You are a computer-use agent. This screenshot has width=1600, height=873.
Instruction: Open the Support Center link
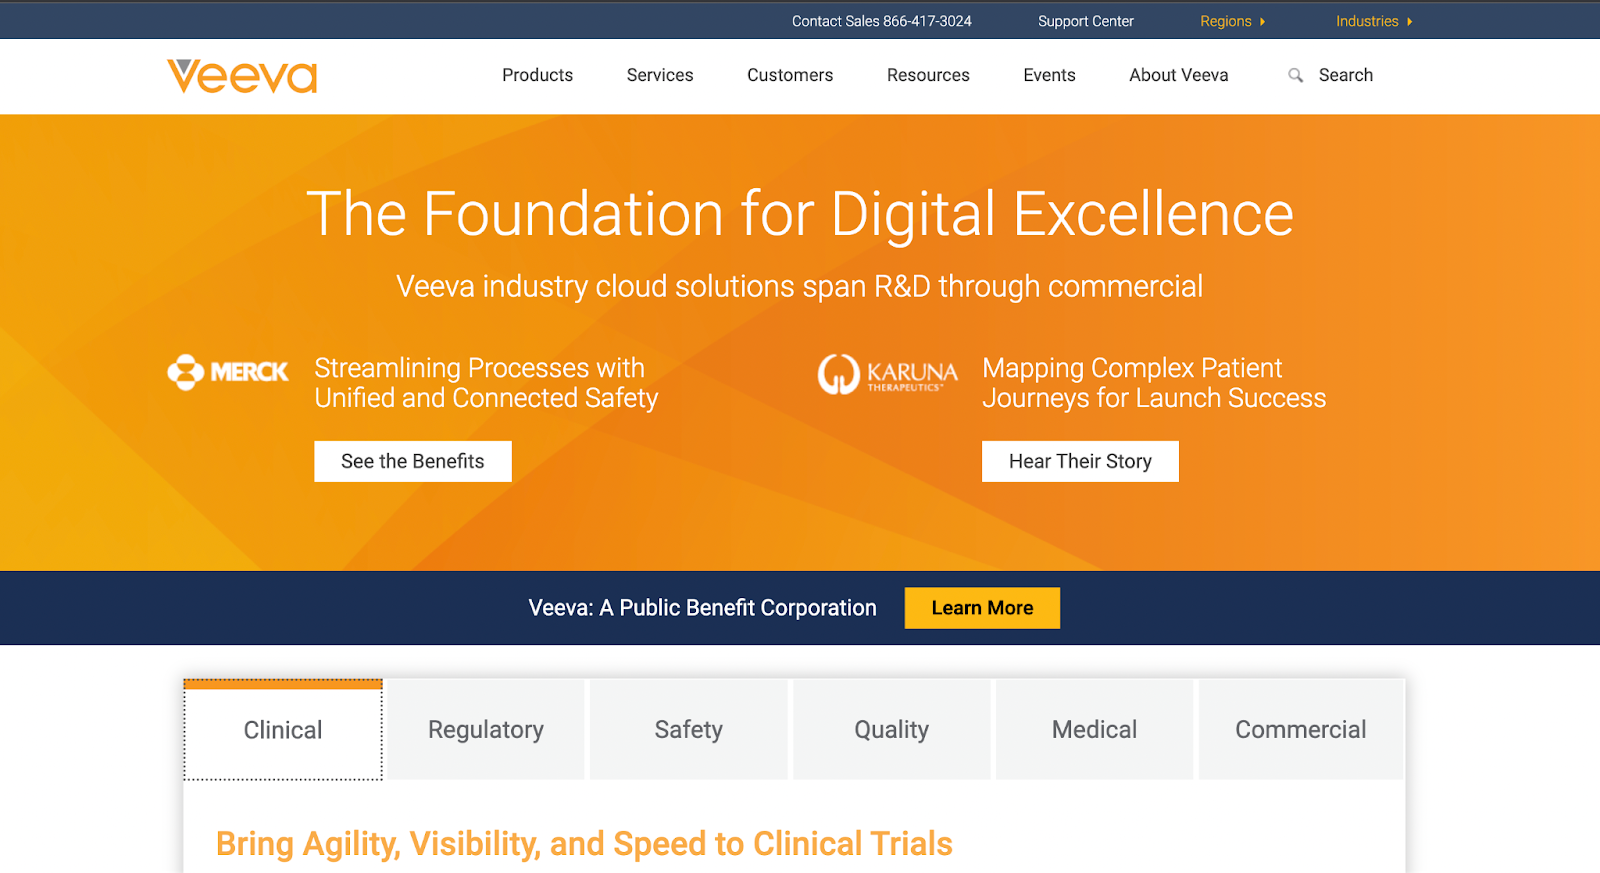pos(1085,21)
